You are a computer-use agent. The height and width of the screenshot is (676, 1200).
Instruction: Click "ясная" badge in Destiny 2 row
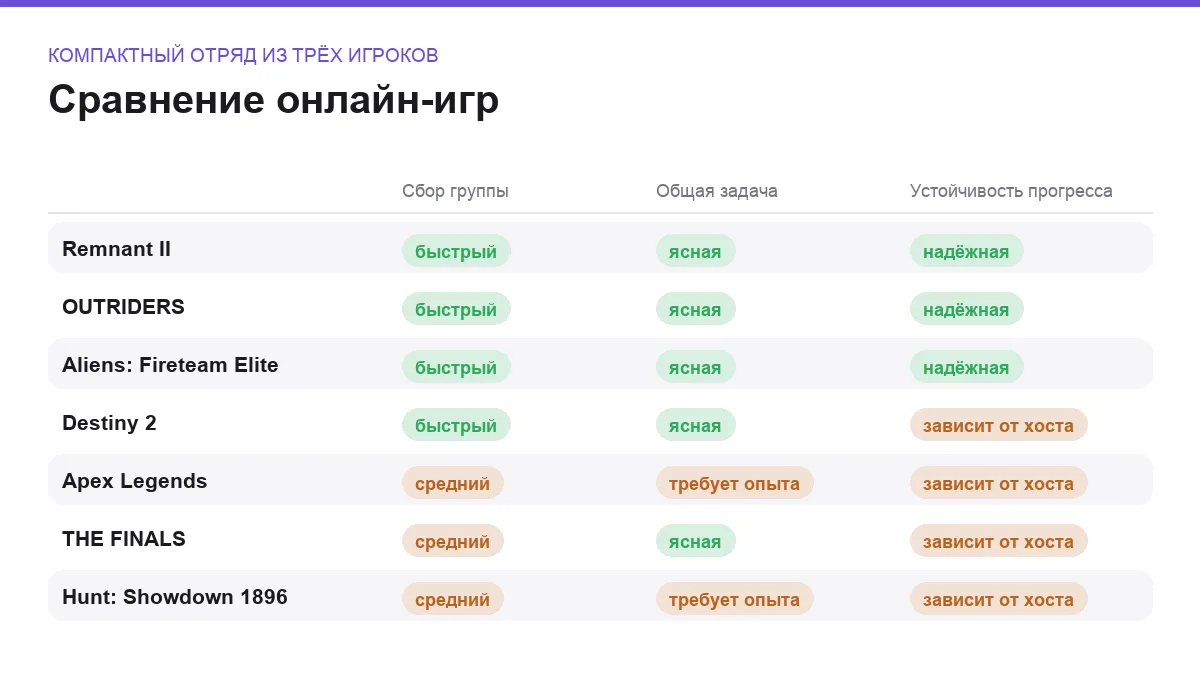[696, 425]
